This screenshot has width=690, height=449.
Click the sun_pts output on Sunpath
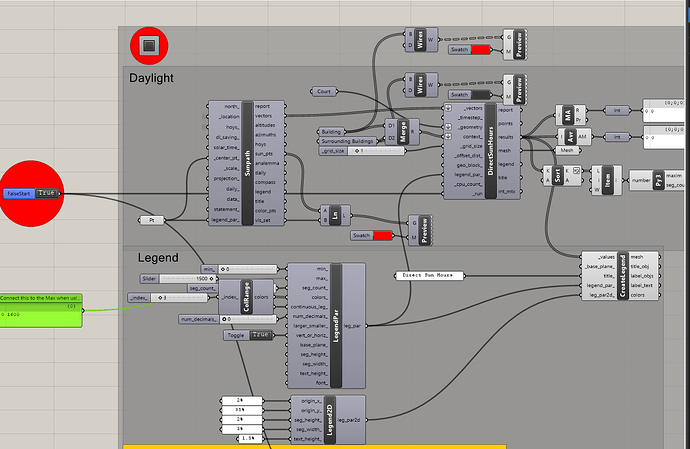pyautogui.click(x=264, y=154)
